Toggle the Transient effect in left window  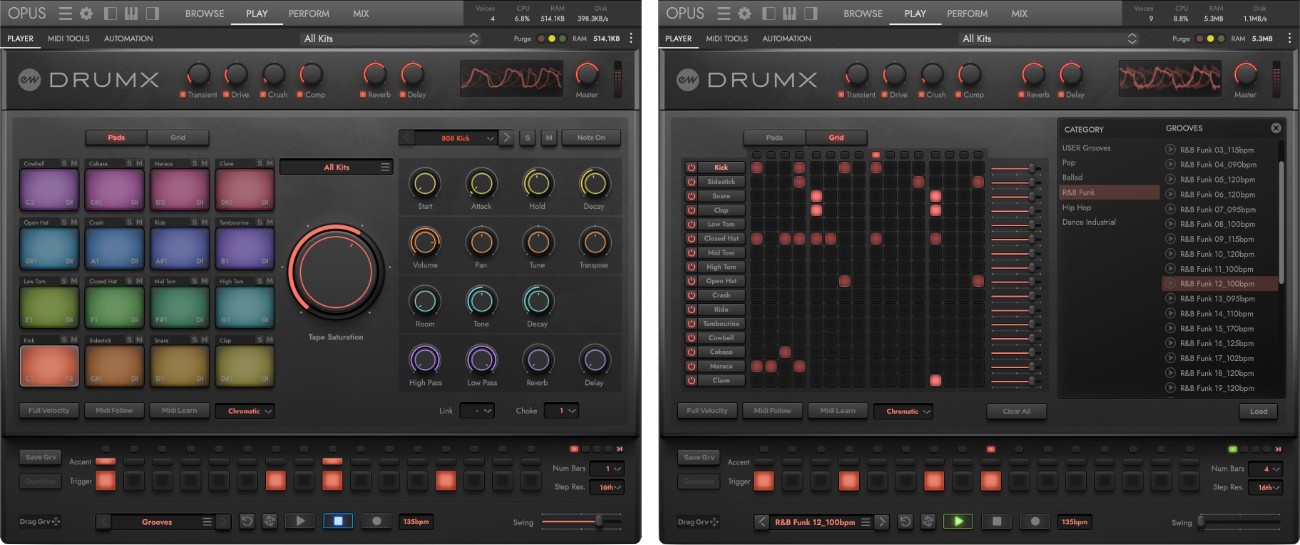(183, 95)
